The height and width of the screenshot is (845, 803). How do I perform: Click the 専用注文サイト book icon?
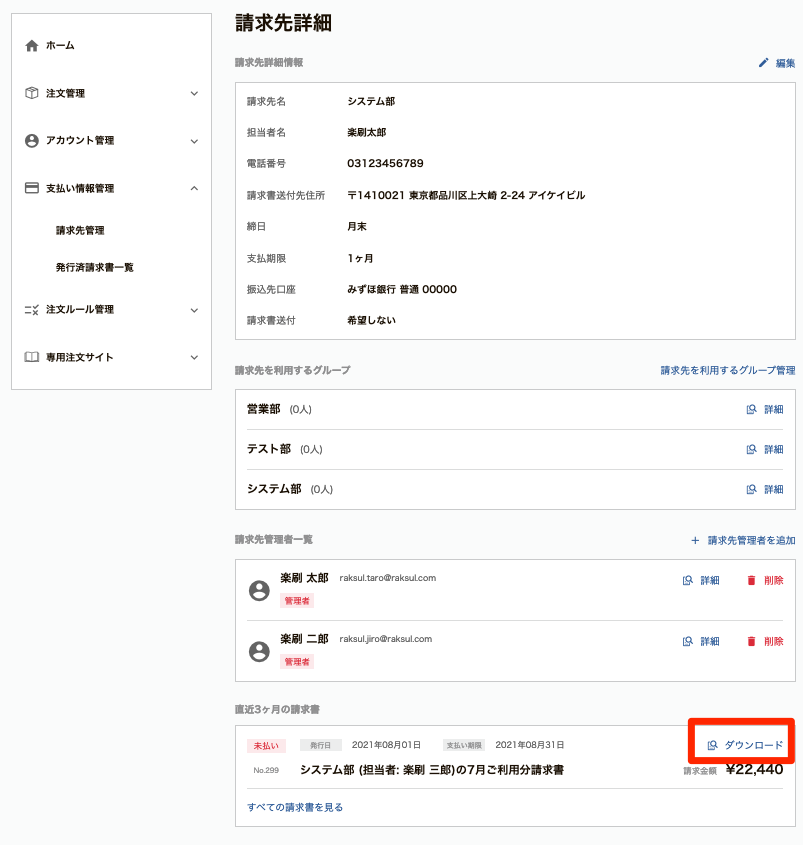(32, 357)
